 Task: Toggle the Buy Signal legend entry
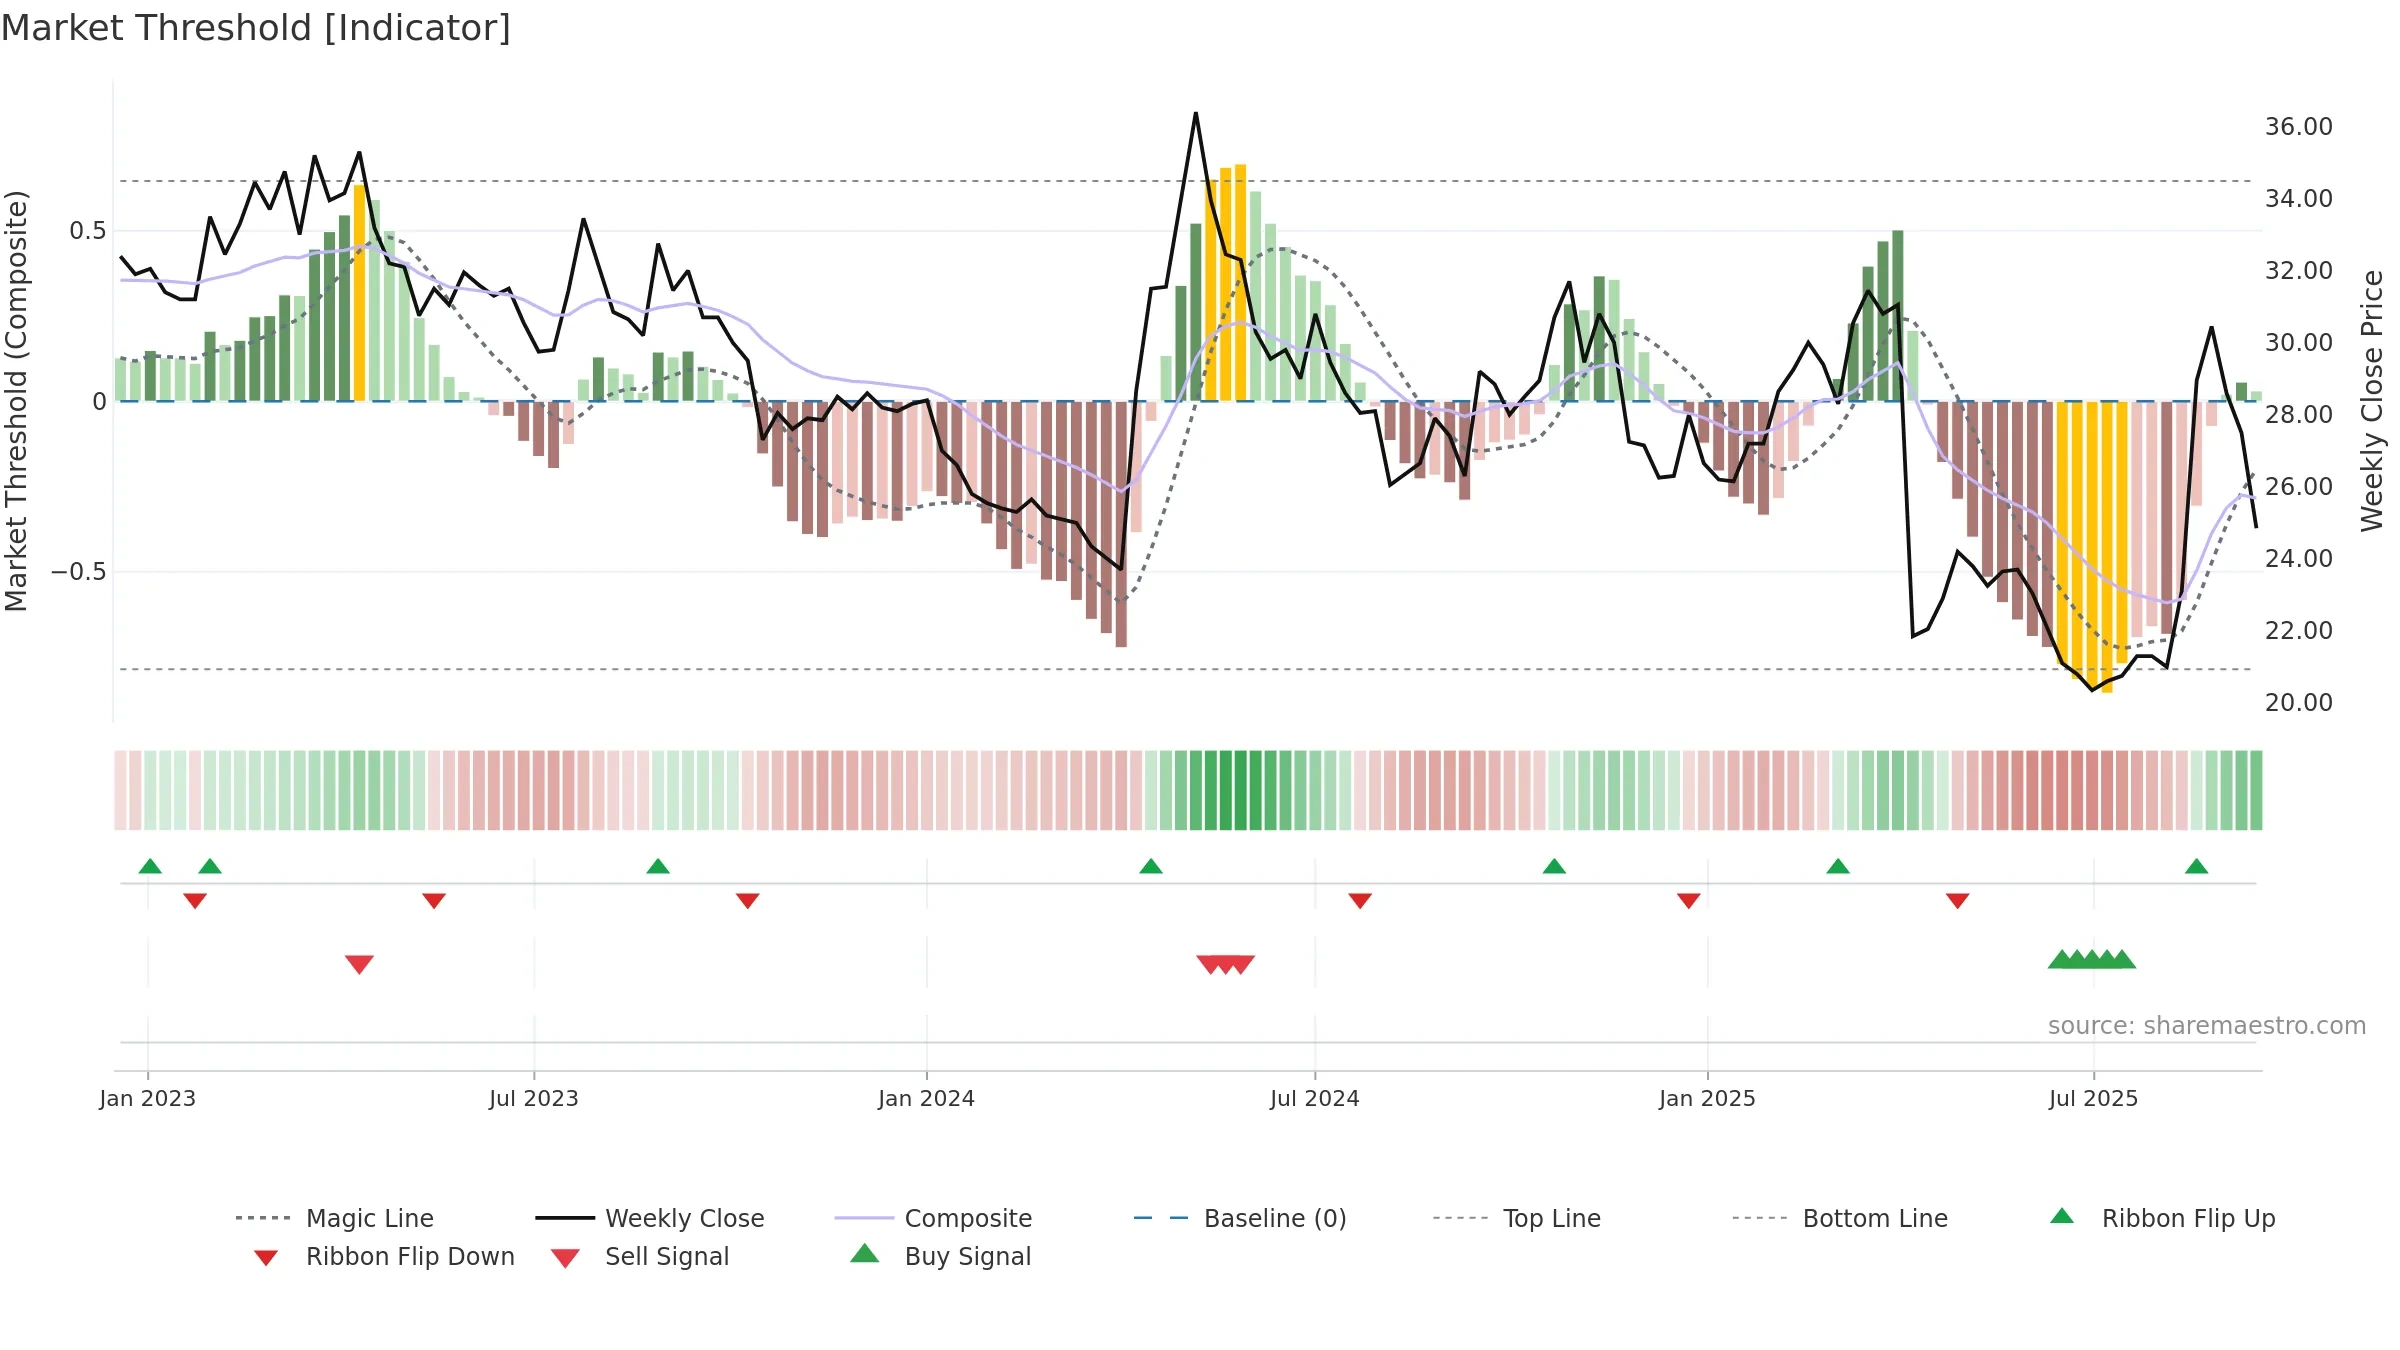tap(940, 1256)
